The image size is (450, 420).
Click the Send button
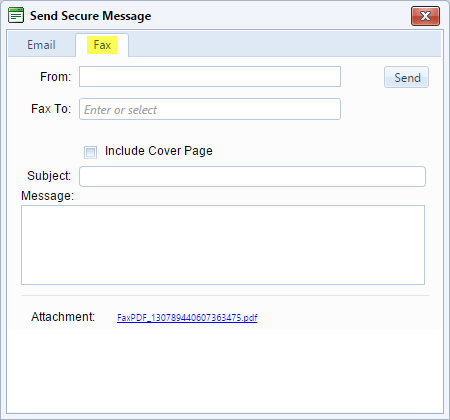[406, 77]
